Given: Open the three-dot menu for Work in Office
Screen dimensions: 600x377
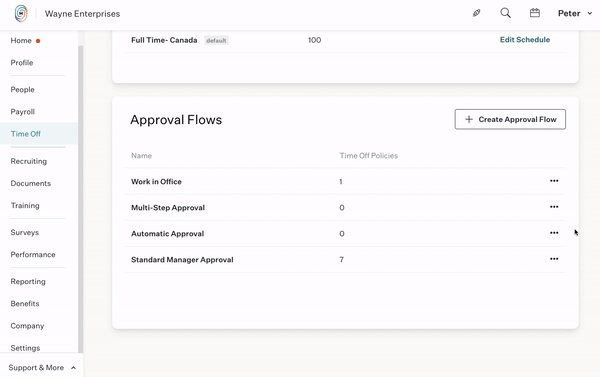Looking at the screenshot, I should pyautogui.click(x=554, y=181).
